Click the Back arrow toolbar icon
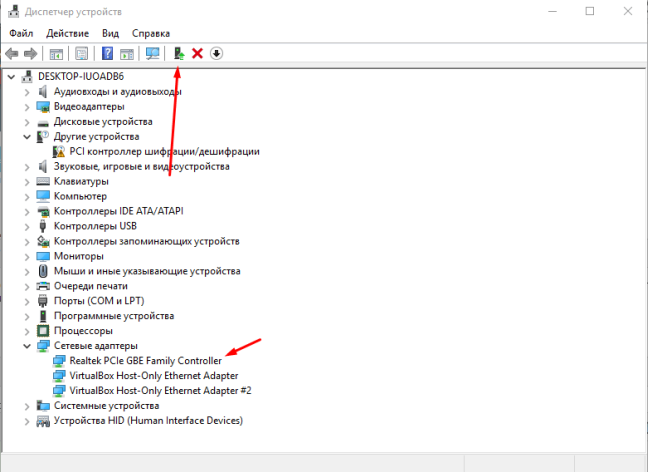 (x=12, y=54)
